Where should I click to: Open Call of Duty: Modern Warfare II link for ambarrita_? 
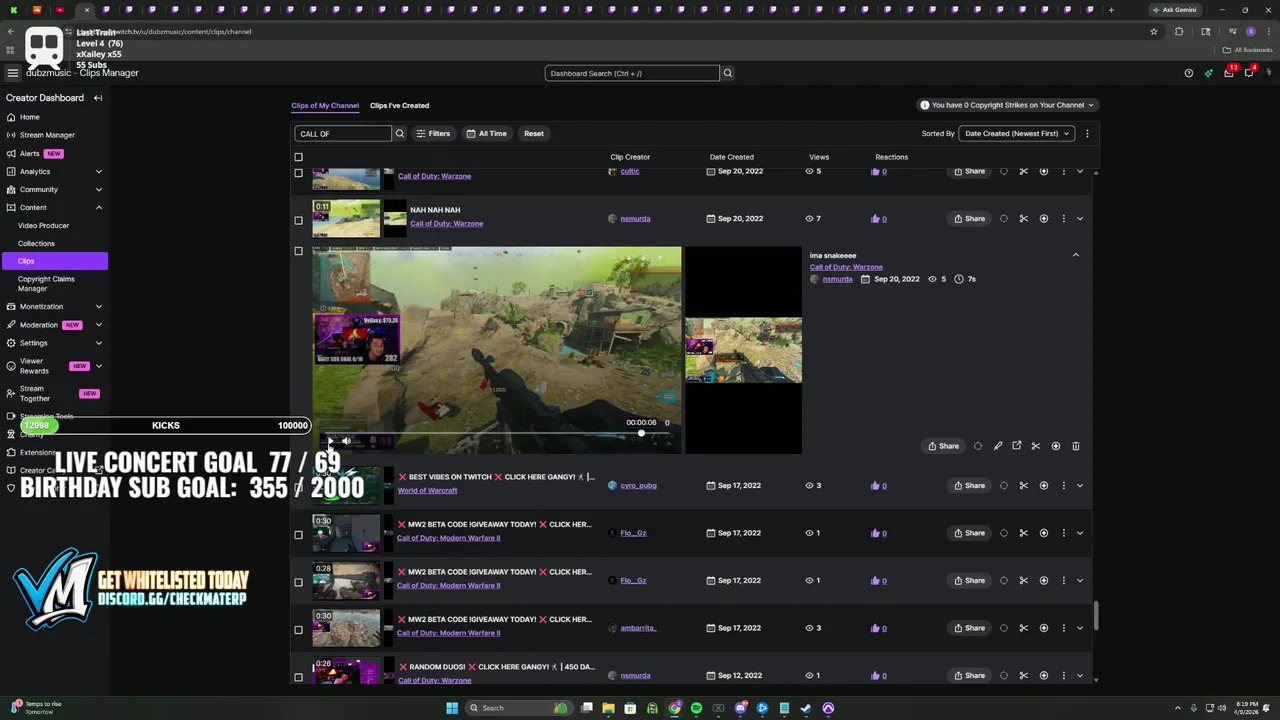(448, 633)
